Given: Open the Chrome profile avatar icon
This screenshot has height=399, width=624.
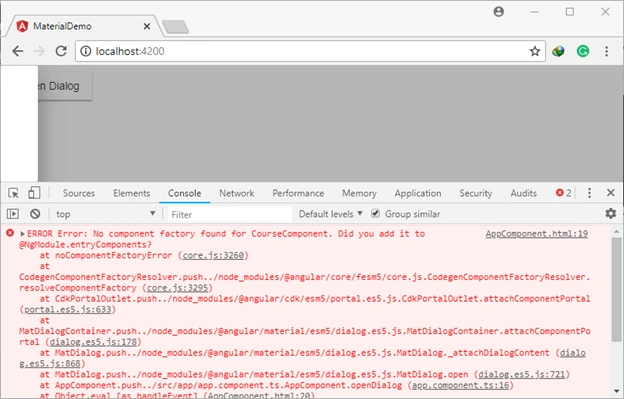Looking at the screenshot, I should (499, 12).
